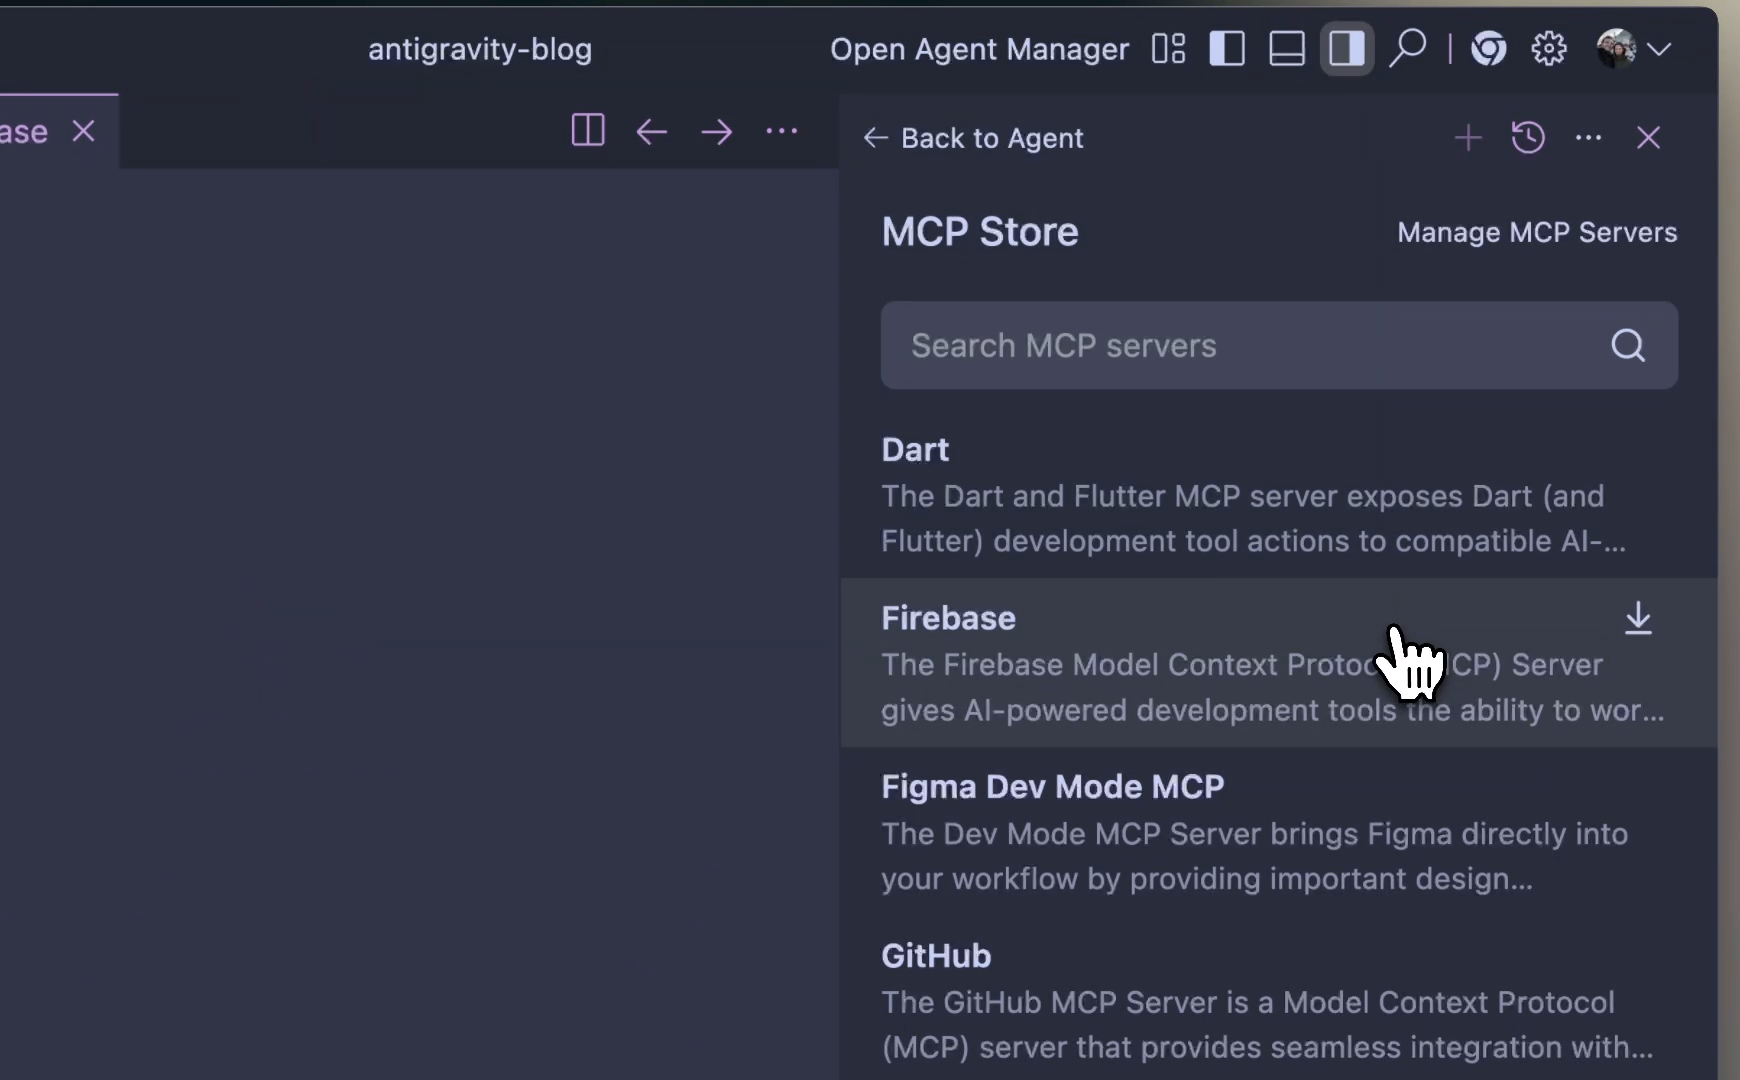The width and height of the screenshot is (1740, 1080).
Task: Install Firebase MCP server download icon
Action: coord(1638,619)
